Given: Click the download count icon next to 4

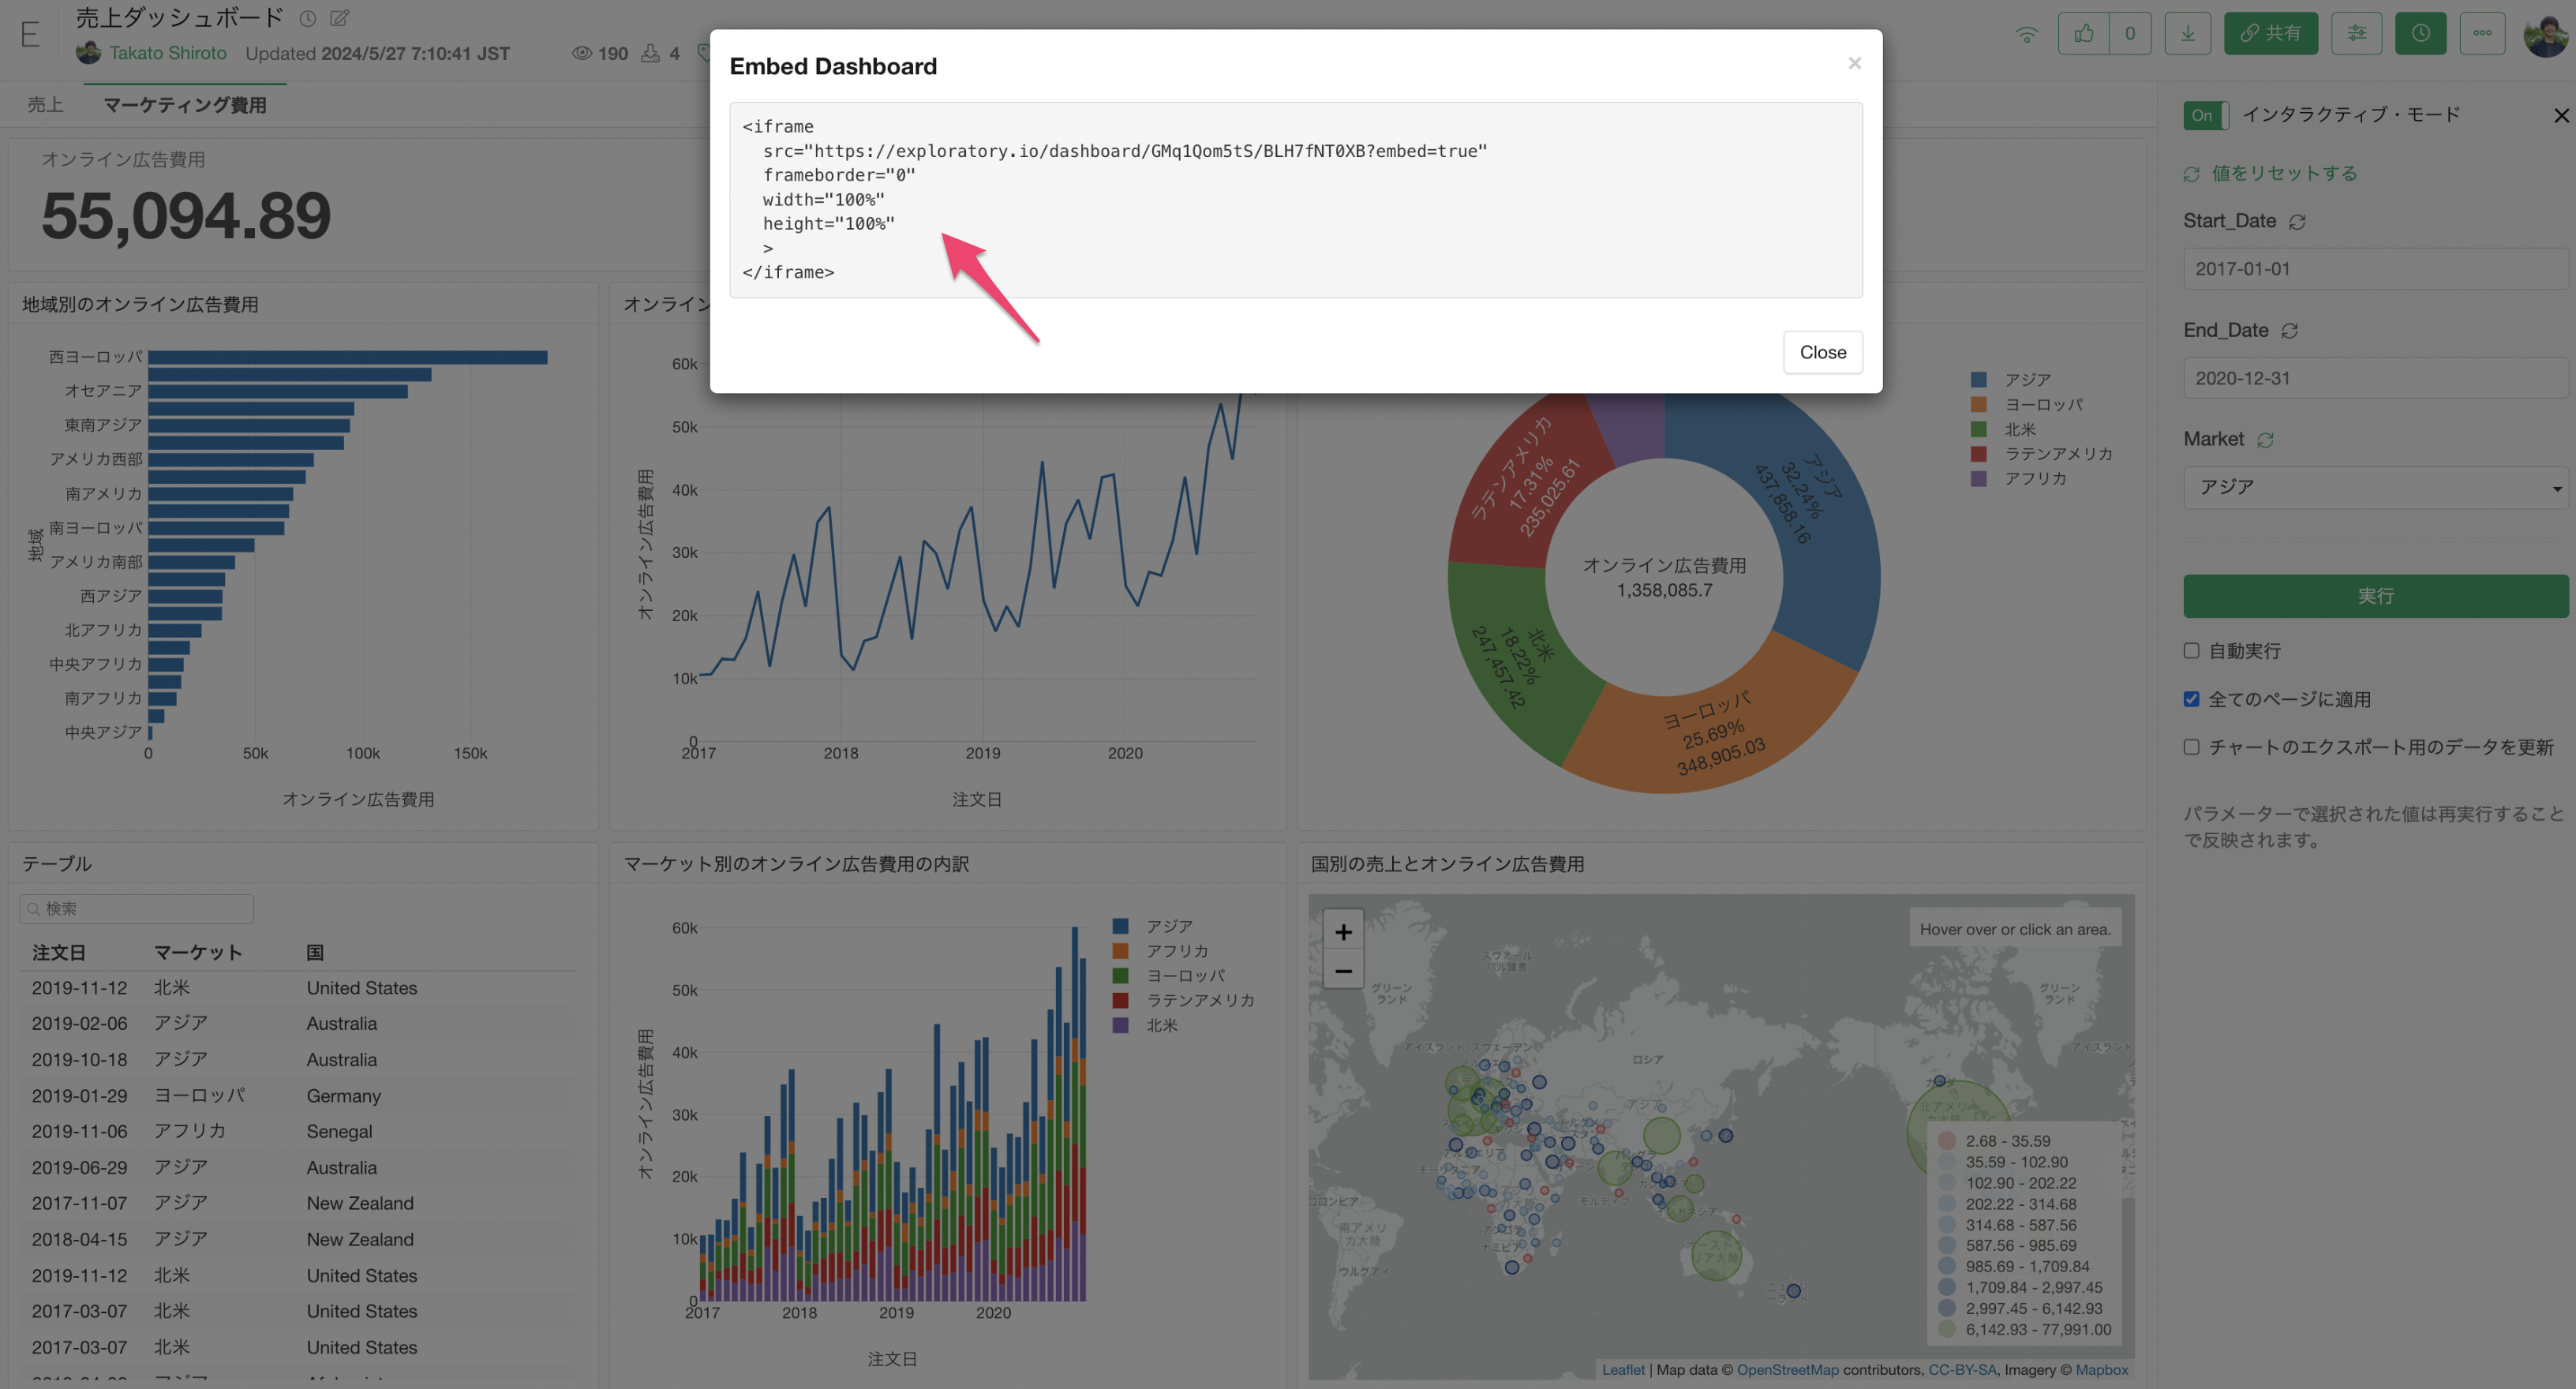Looking at the screenshot, I should [x=650, y=53].
